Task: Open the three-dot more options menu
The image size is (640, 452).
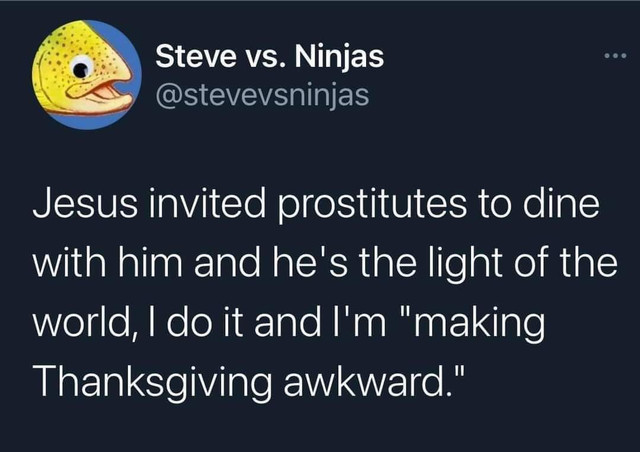Action: coord(615,56)
